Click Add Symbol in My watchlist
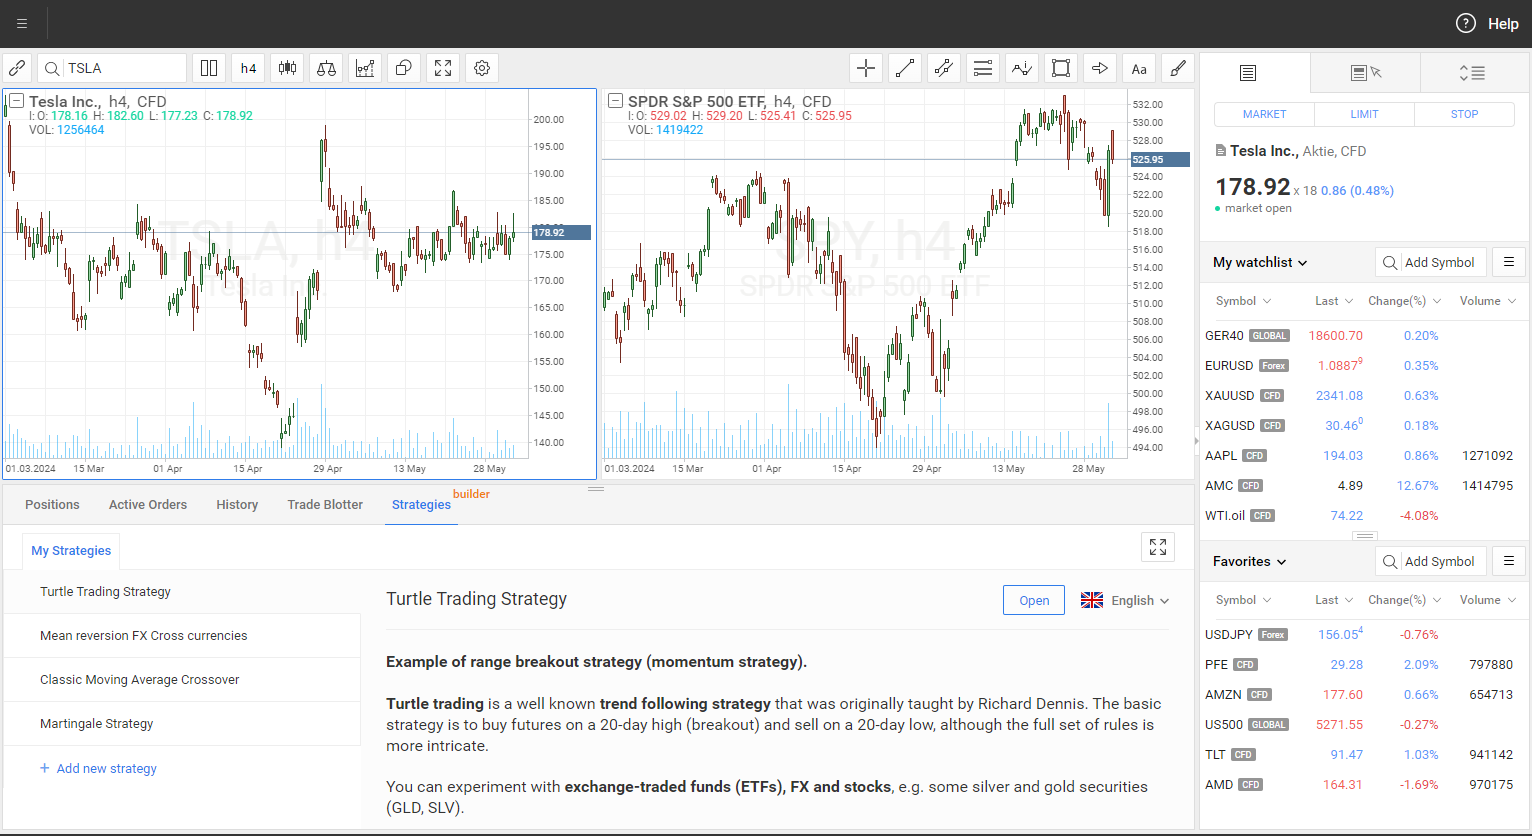This screenshot has height=836, width=1532. pyautogui.click(x=1431, y=262)
